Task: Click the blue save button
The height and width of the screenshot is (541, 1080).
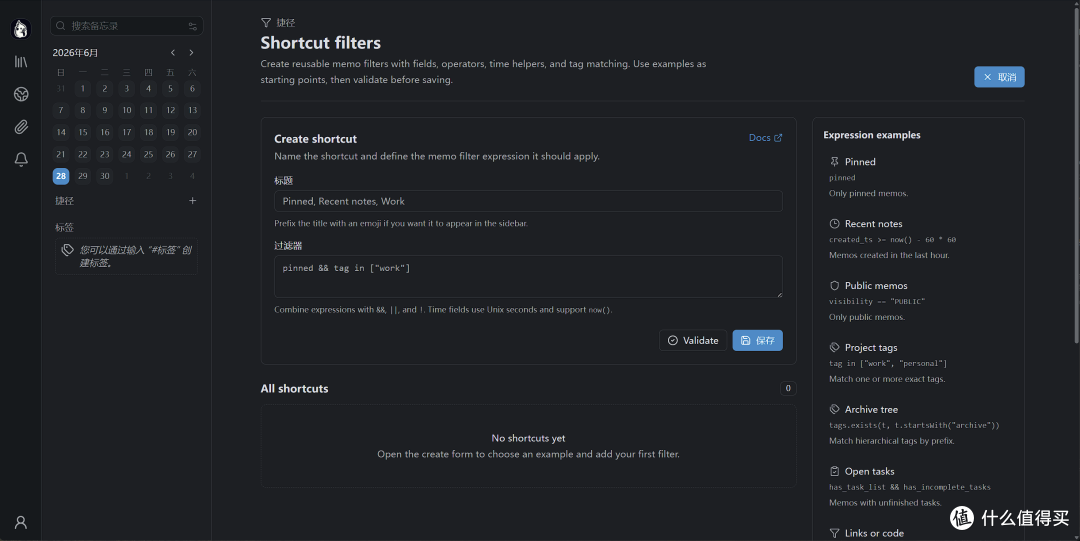Action: [x=757, y=340]
